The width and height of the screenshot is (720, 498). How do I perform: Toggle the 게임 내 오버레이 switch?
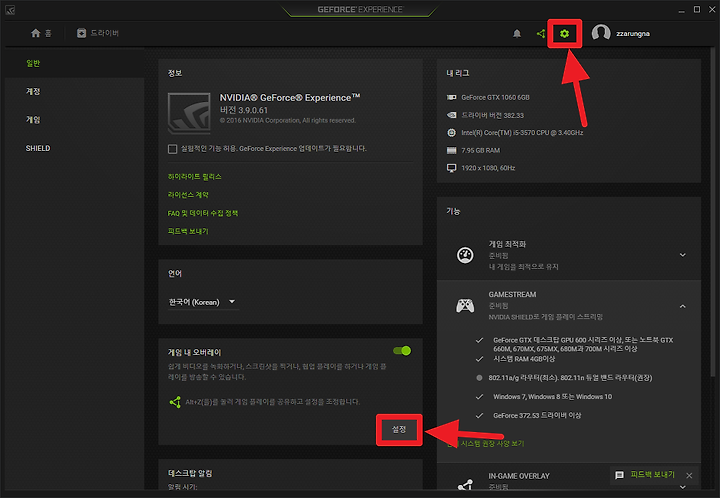[x=402, y=351]
